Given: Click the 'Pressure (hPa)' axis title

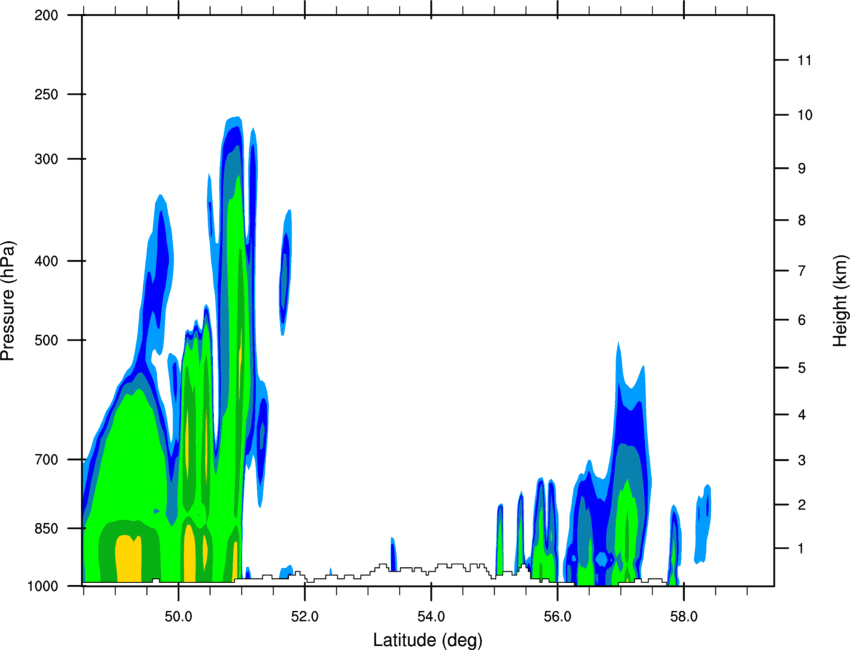Looking at the screenshot, I should click(8, 301).
